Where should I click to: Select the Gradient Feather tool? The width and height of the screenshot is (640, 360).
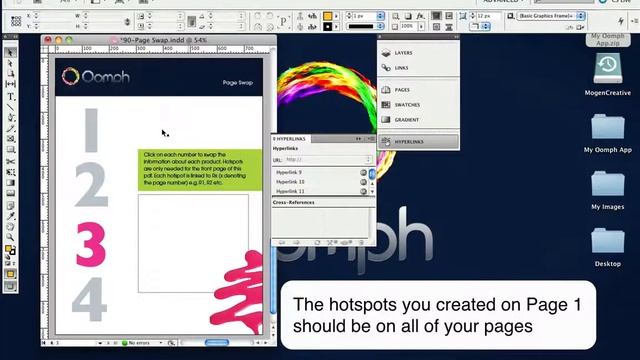click(10, 193)
